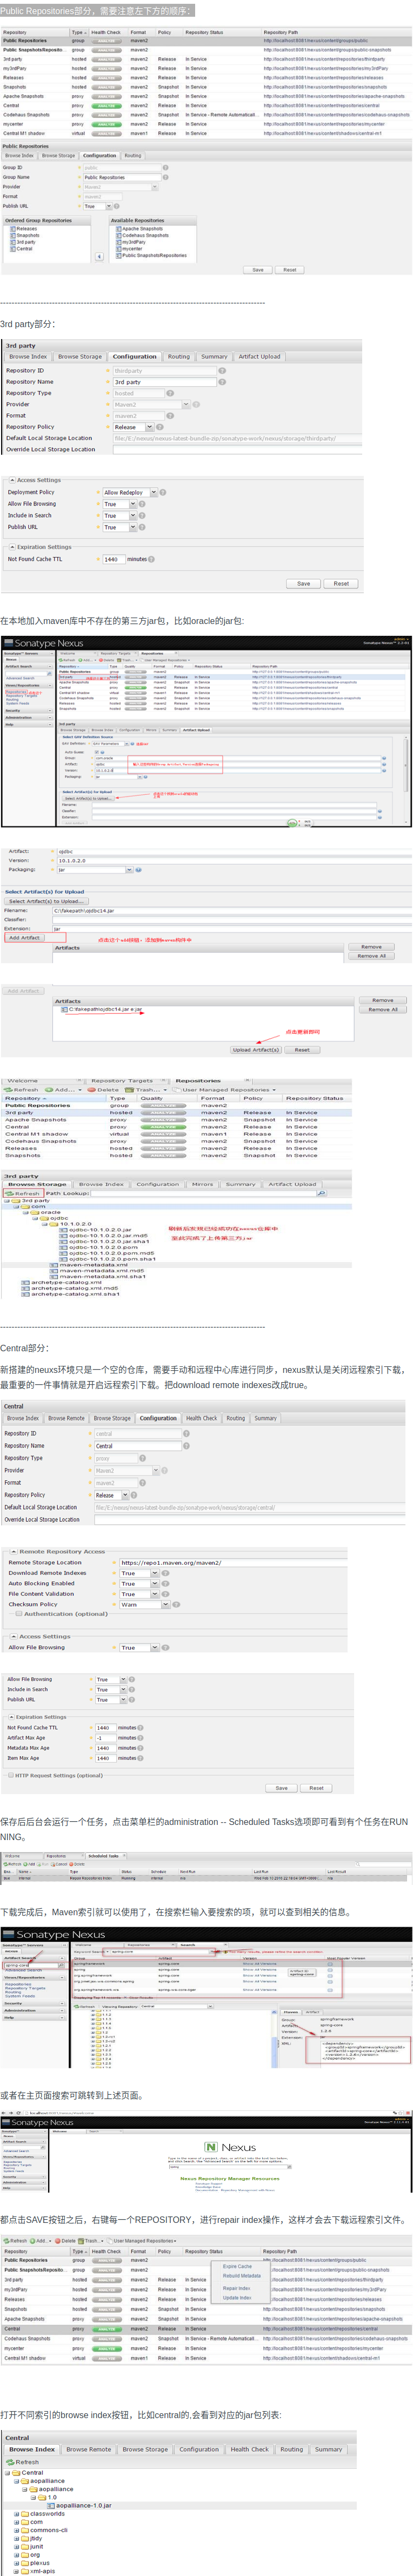Click Reset below HTTP Request Settings section
The width and height of the screenshot is (413, 2576).
[x=316, y=1788]
